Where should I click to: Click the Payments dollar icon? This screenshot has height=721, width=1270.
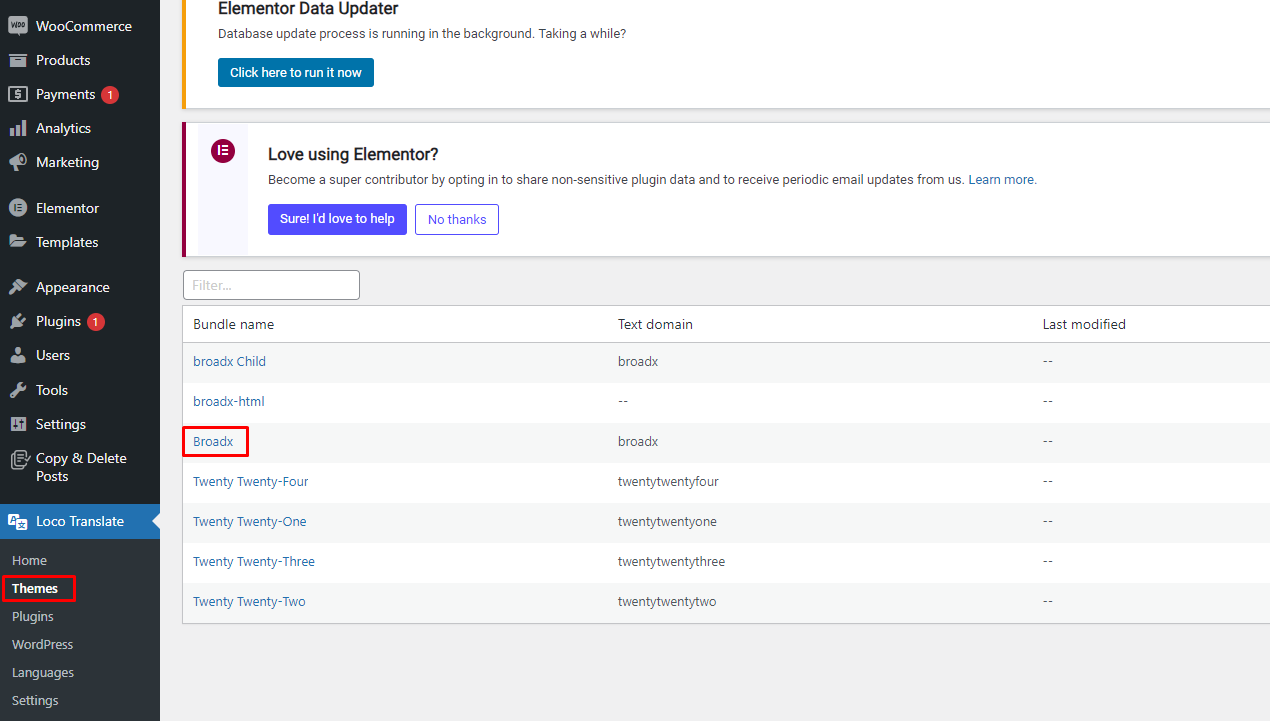18,94
